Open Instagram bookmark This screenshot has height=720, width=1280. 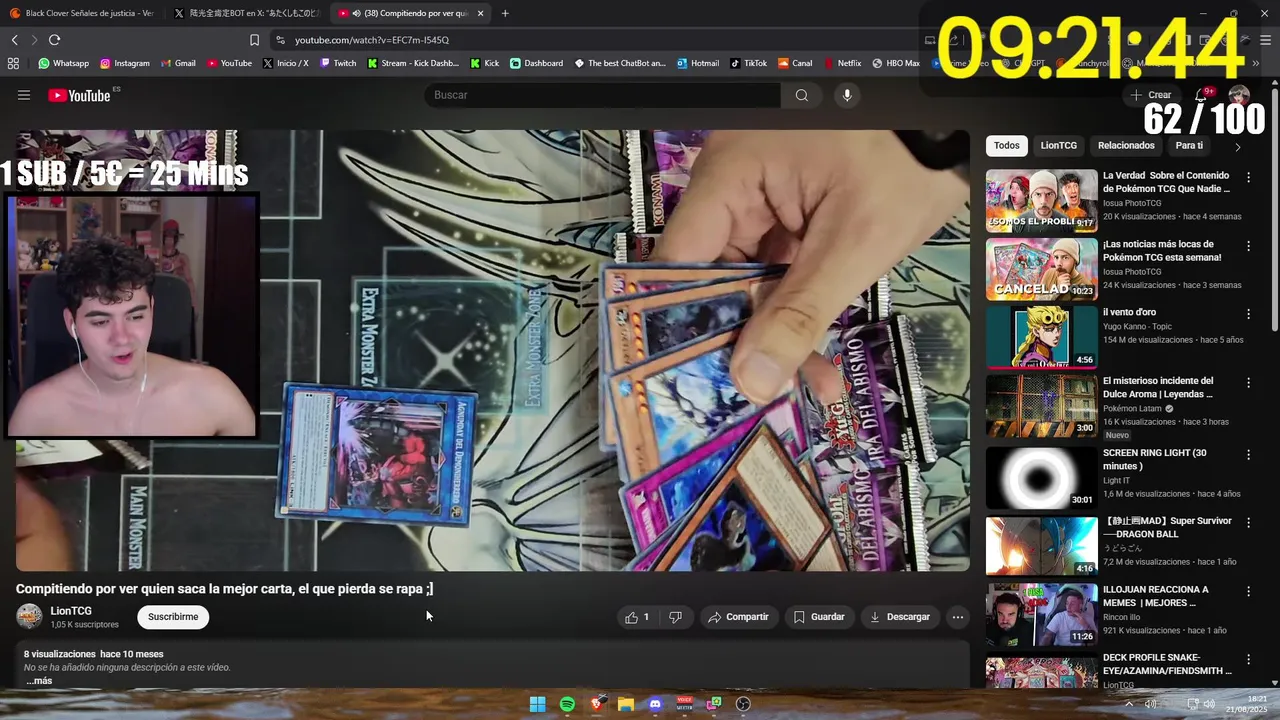pyautogui.click(x=125, y=63)
